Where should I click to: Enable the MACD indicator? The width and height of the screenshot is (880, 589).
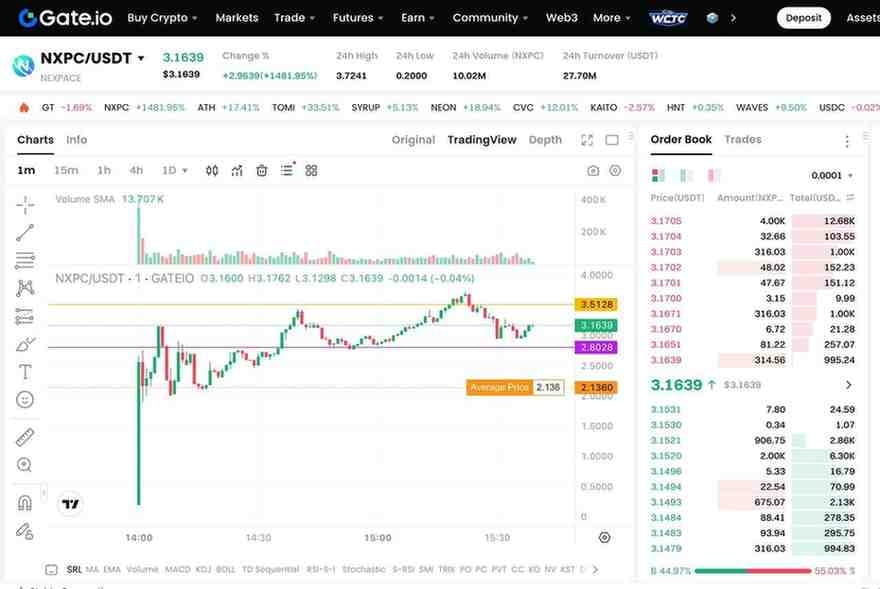177,569
